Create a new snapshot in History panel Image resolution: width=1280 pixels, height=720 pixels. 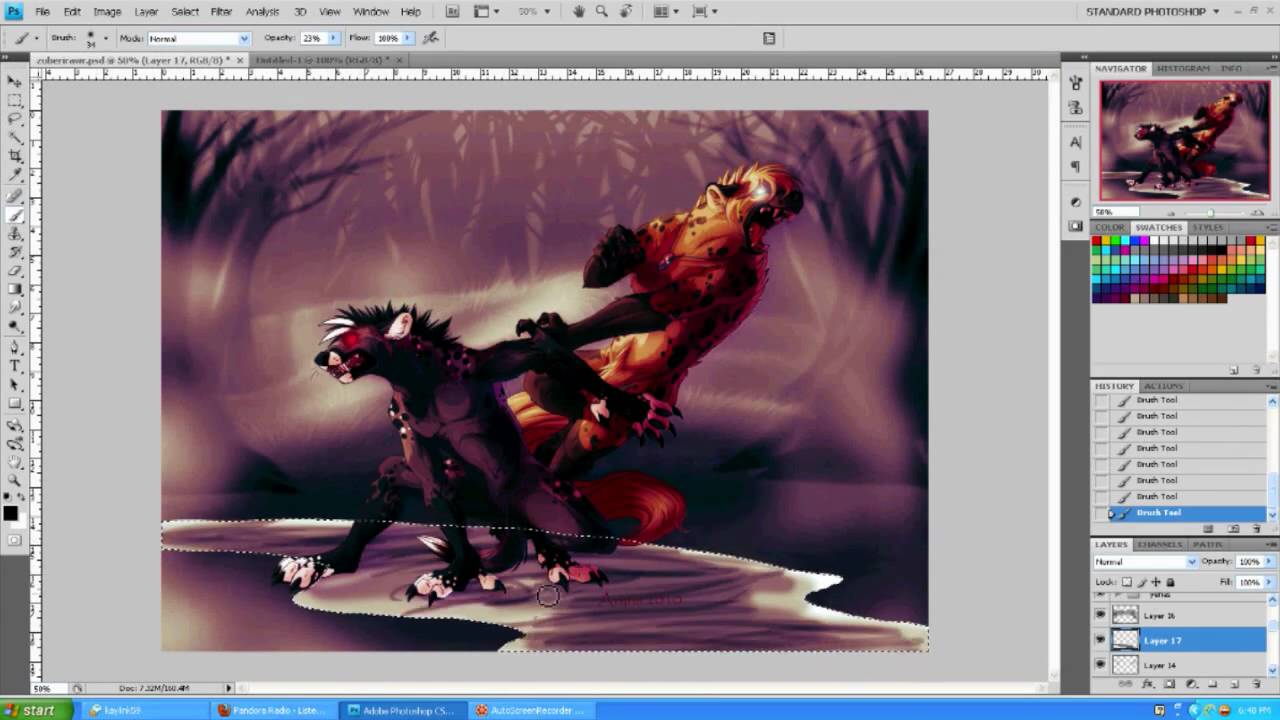coord(1233,529)
